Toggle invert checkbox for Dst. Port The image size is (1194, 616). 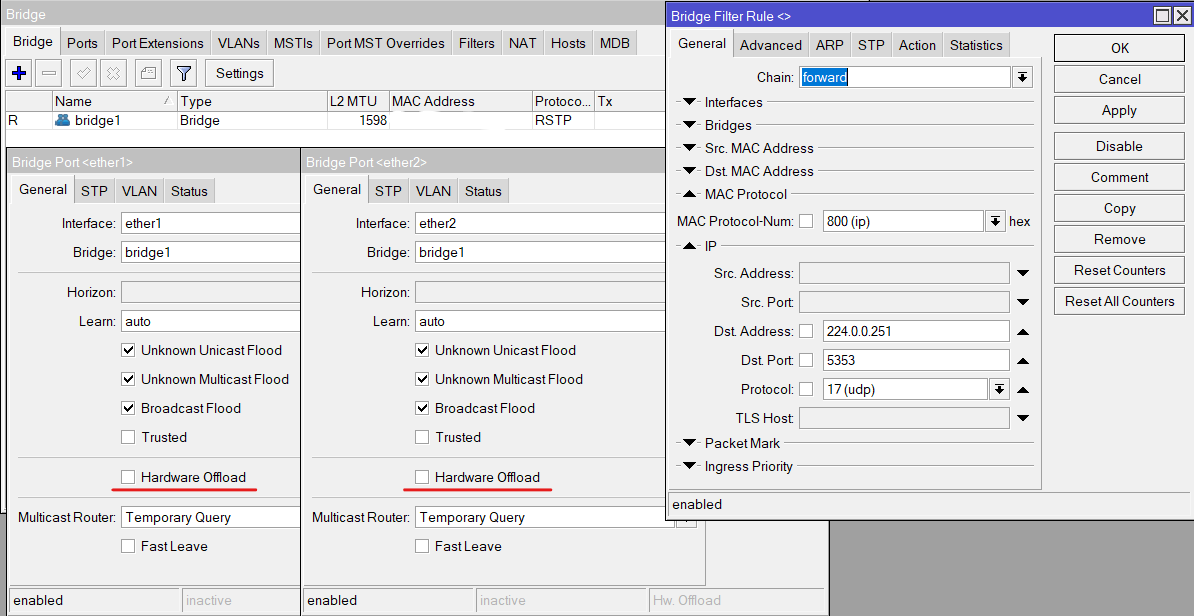click(x=806, y=360)
